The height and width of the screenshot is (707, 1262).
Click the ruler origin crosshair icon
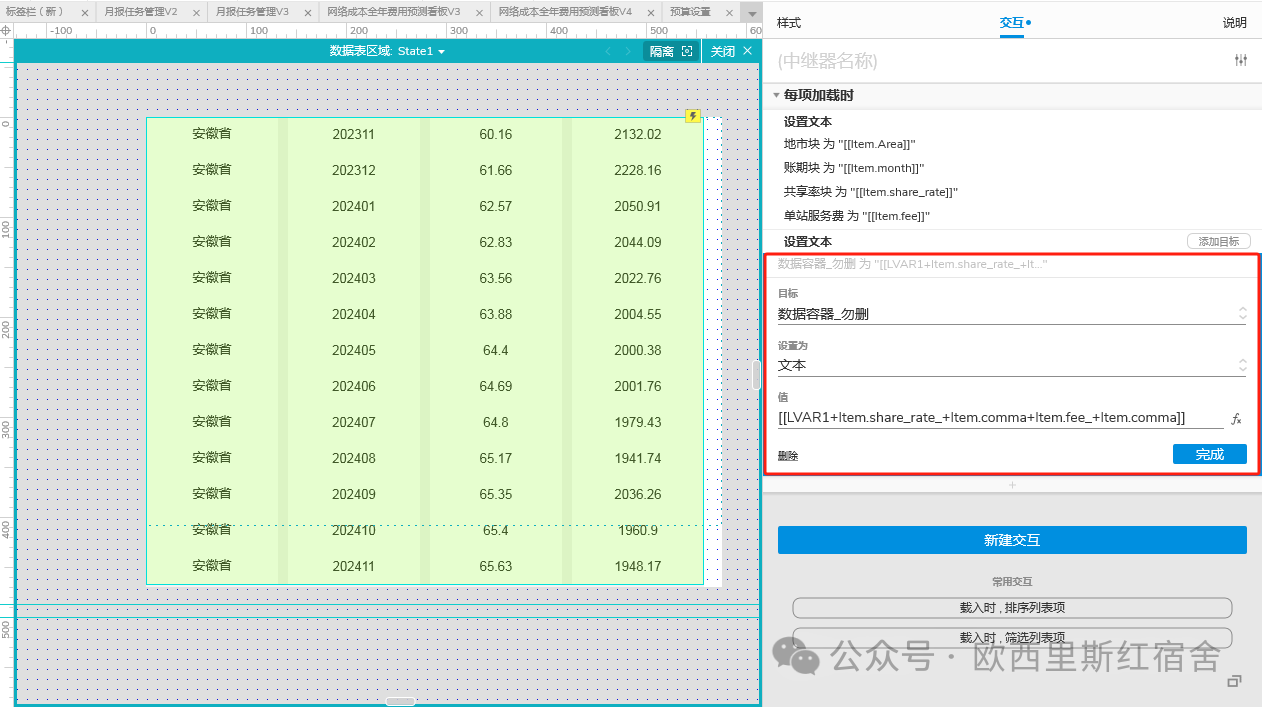(x=7, y=31)
